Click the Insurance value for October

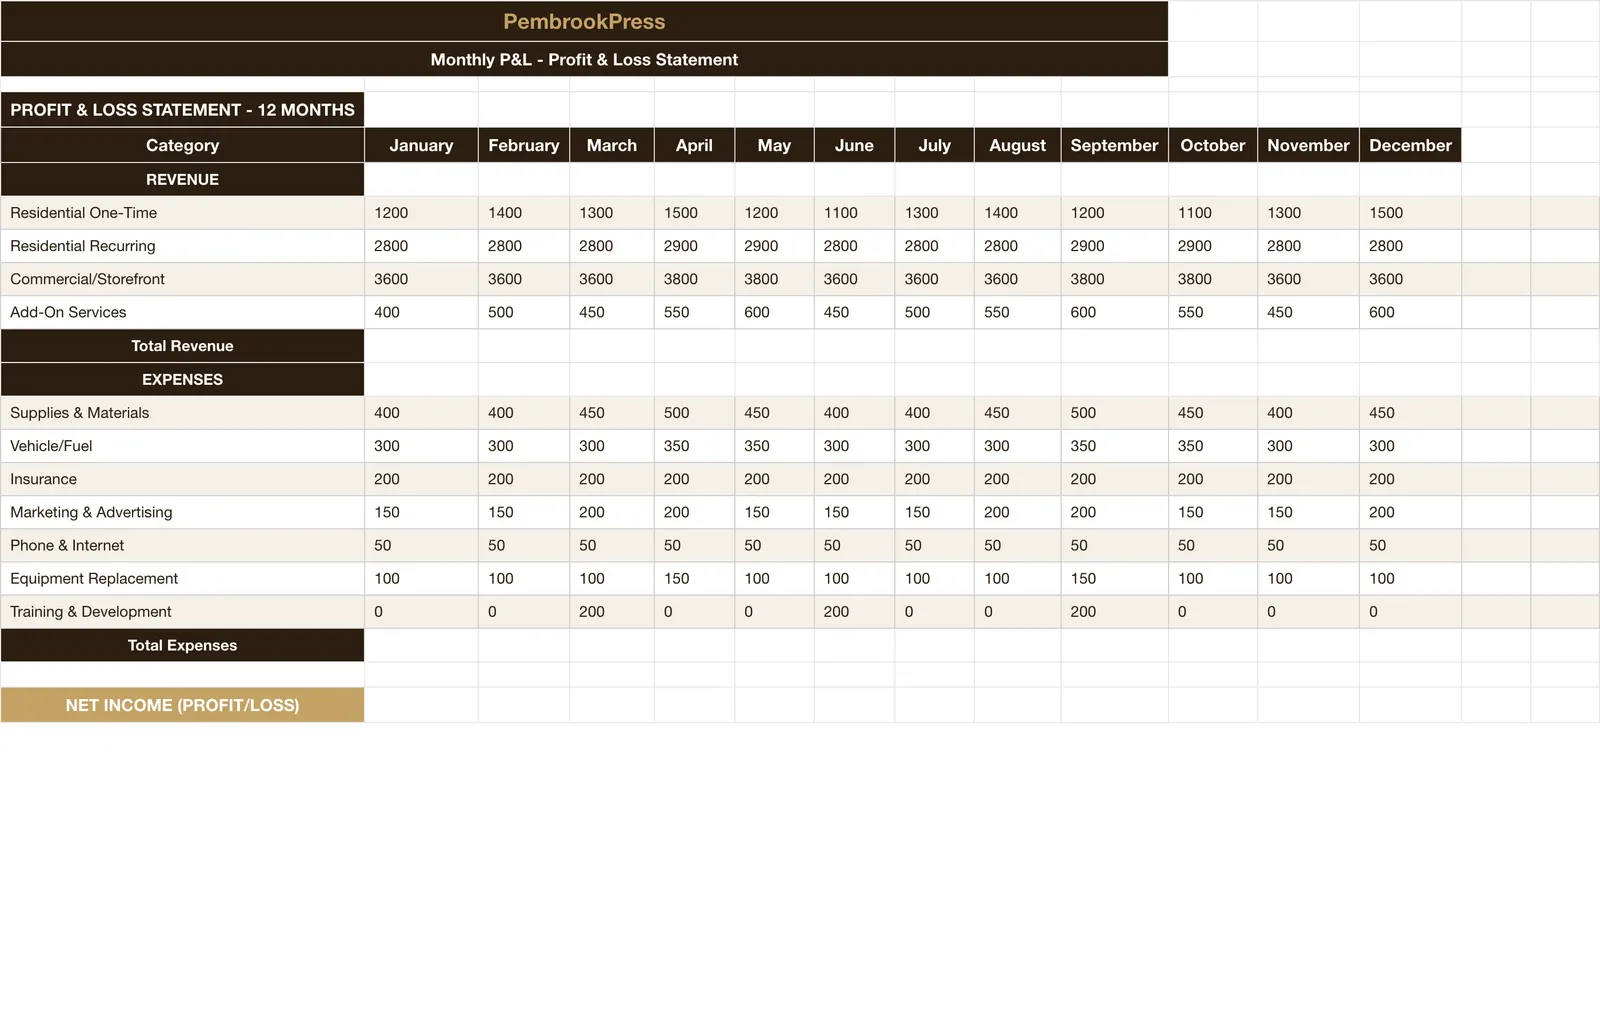(1213, 479)
